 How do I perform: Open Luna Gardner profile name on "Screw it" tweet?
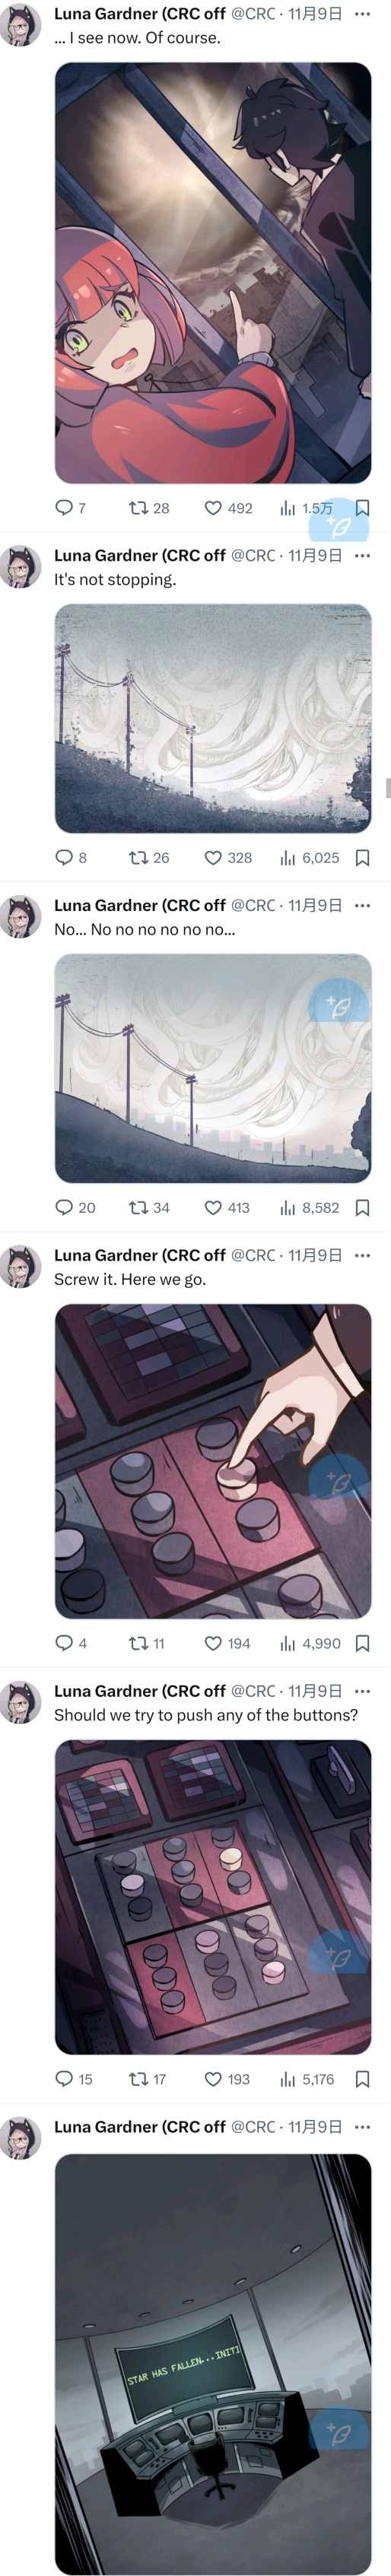pos(140,1255)
